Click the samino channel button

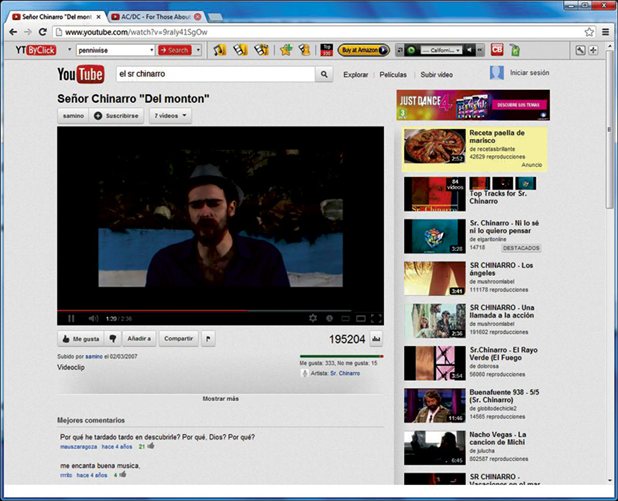click(x=73, y=115)
